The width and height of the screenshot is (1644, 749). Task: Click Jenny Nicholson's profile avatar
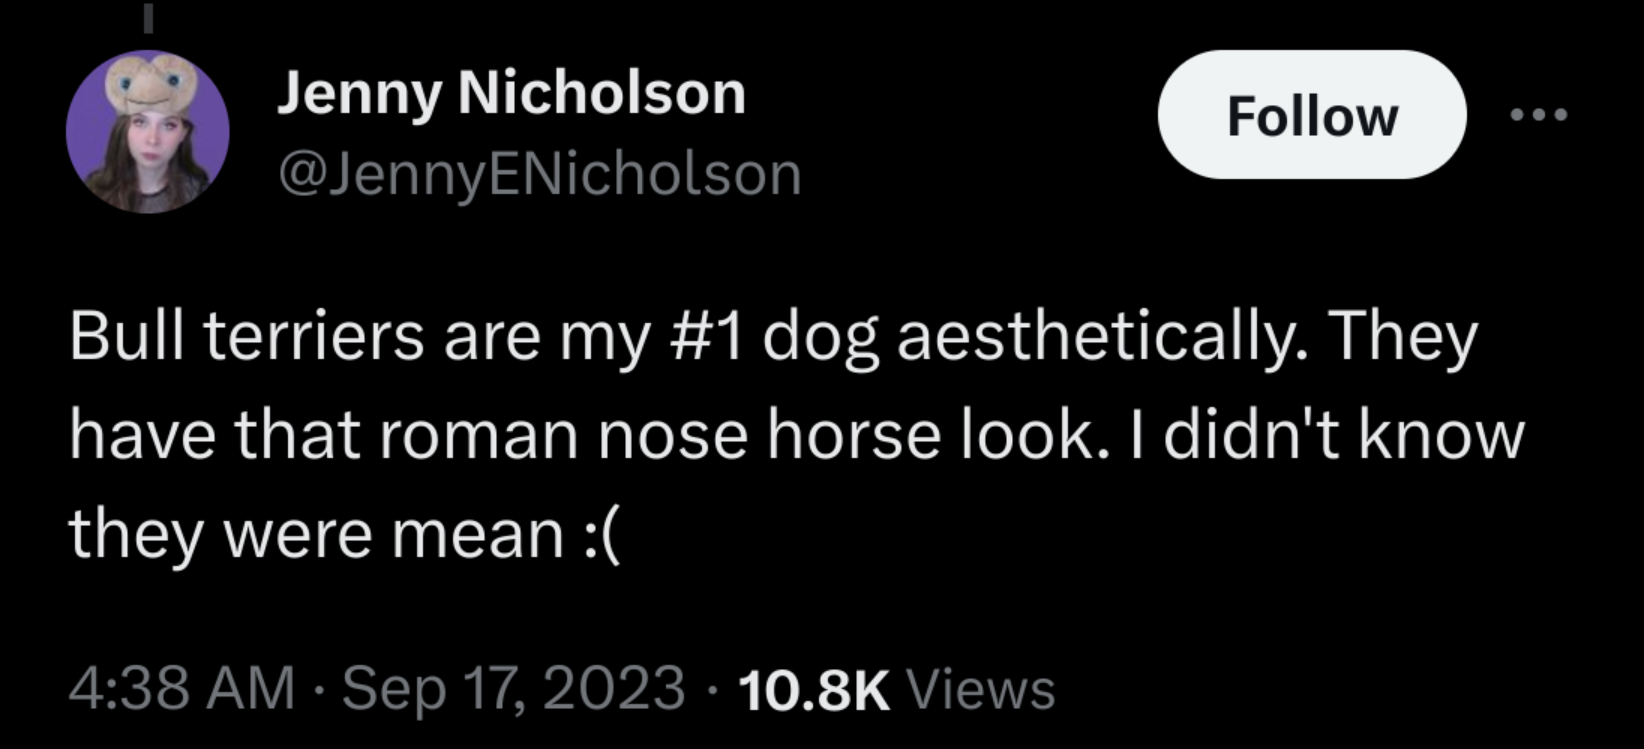[x=148, y=131]
